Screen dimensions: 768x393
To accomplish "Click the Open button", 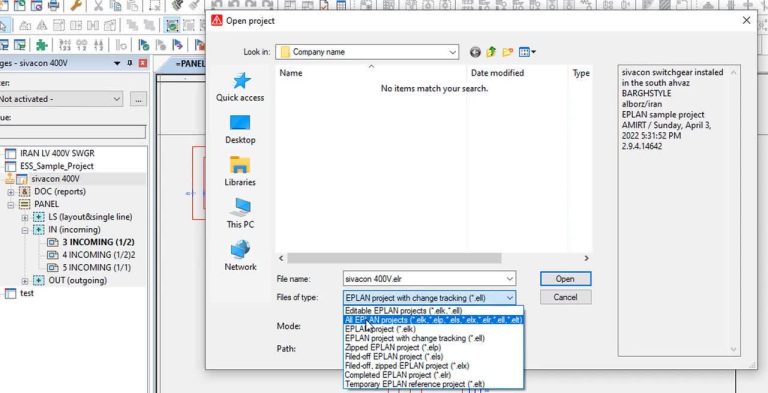I will (x=565, y=279).
